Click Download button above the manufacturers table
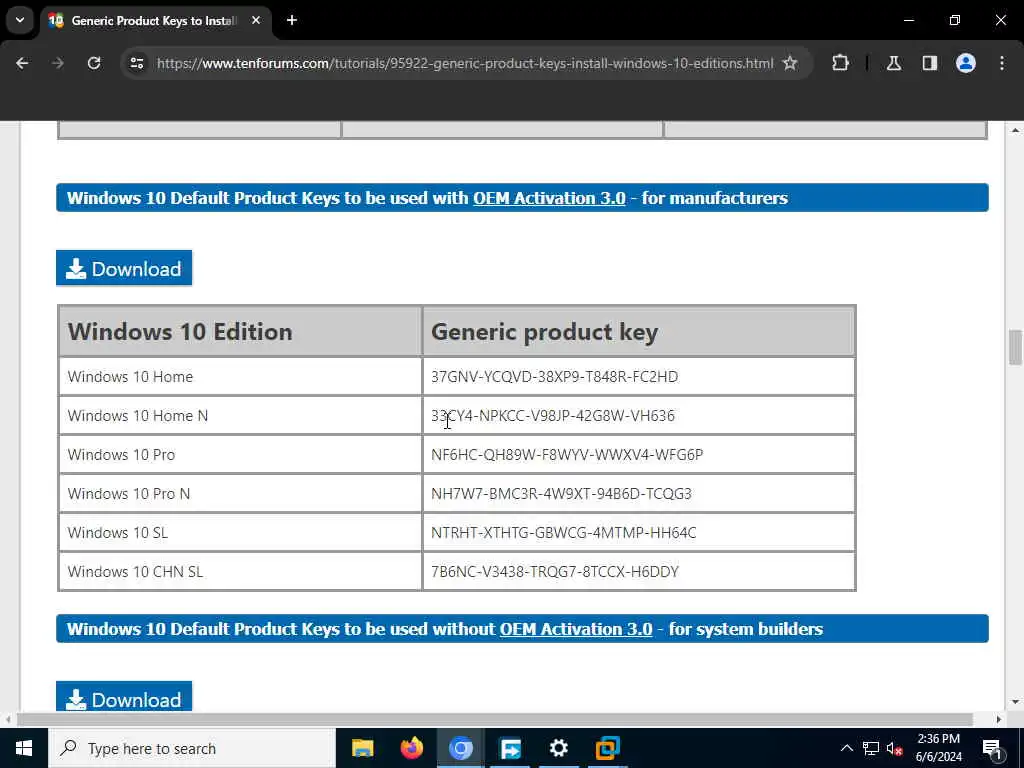Screen dimensions: 1024x768 (124, 268)
